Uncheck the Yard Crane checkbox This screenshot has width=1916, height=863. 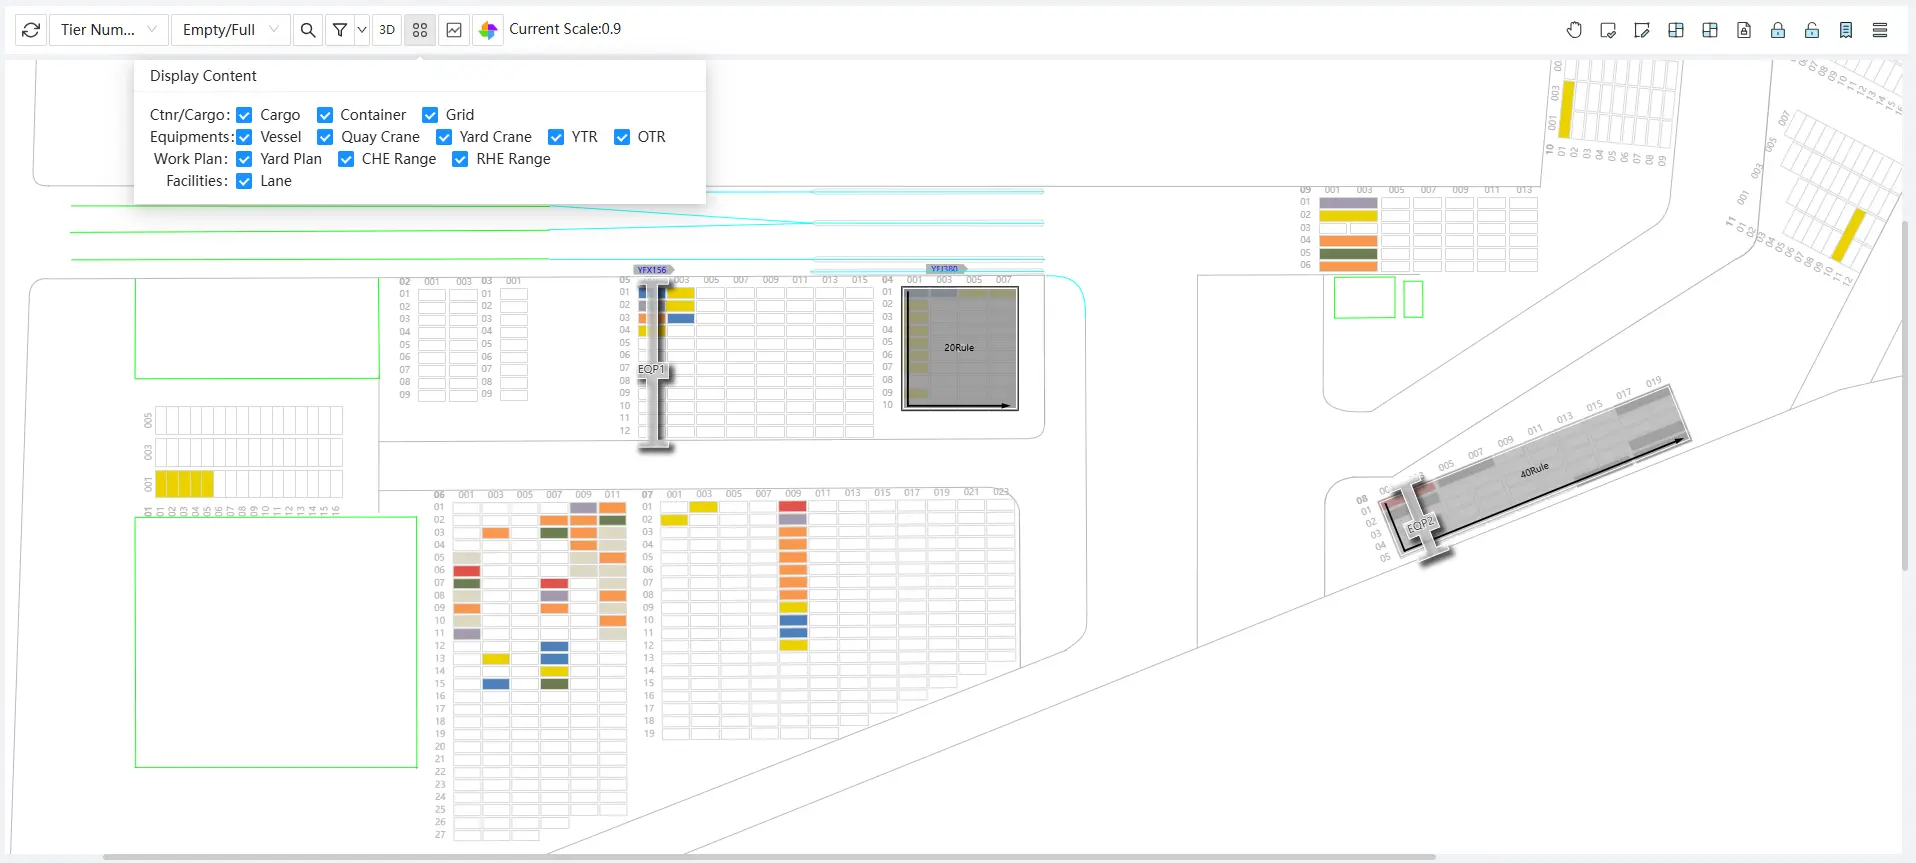[444, 137]
